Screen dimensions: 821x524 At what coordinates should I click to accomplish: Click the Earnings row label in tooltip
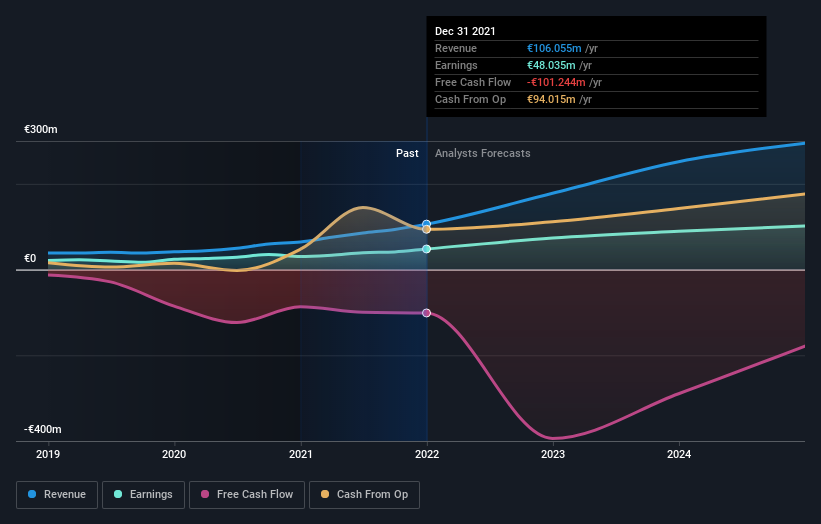tap(456, 65)
